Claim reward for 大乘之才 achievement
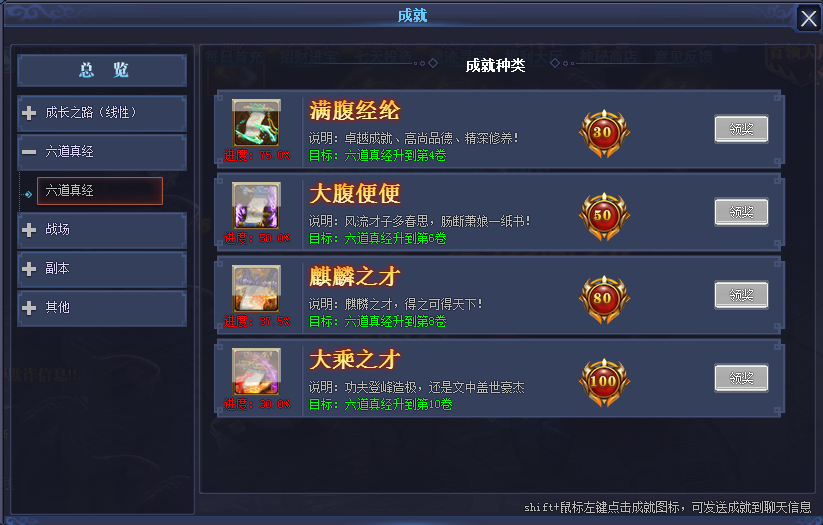This screenshot has height=525, width=823. point(741,377)
